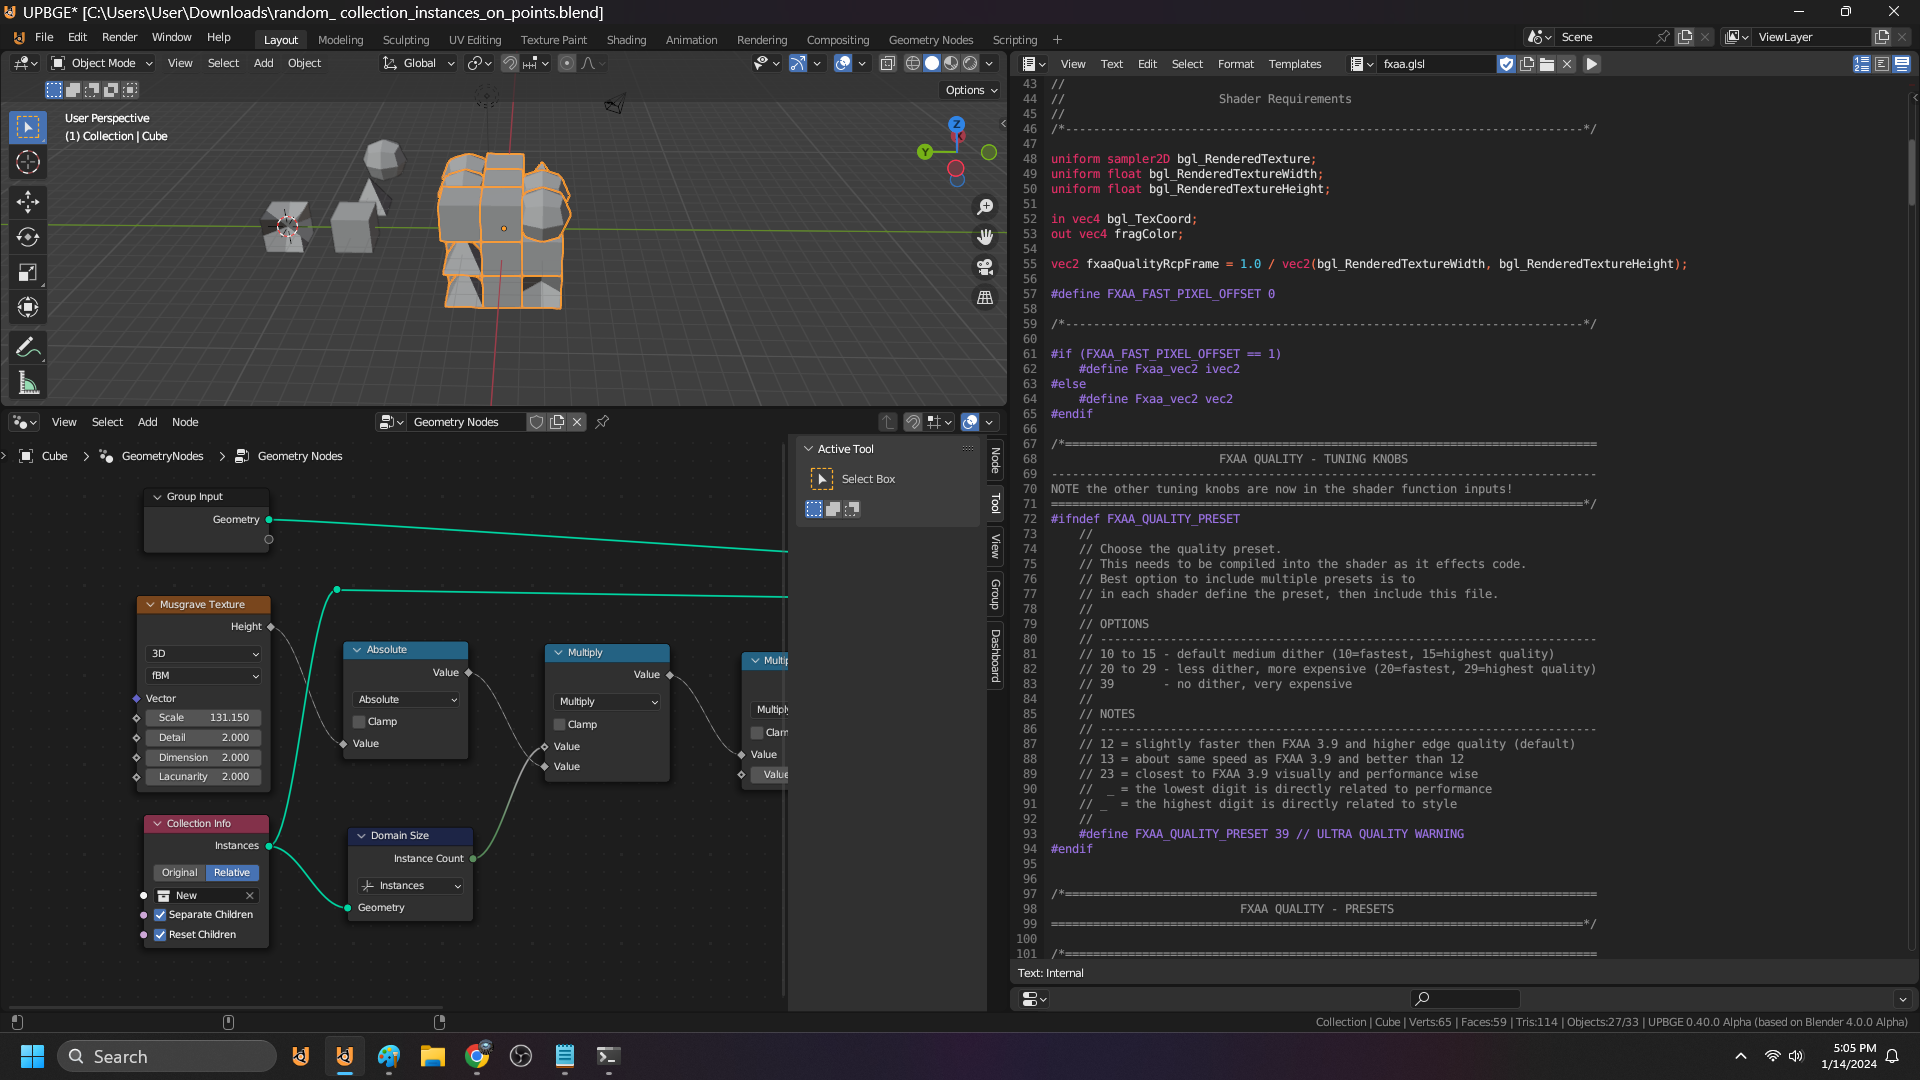Switch to the Shading workspace tab
Viewport: 1920px width, 1080px height.
point(626,40)
